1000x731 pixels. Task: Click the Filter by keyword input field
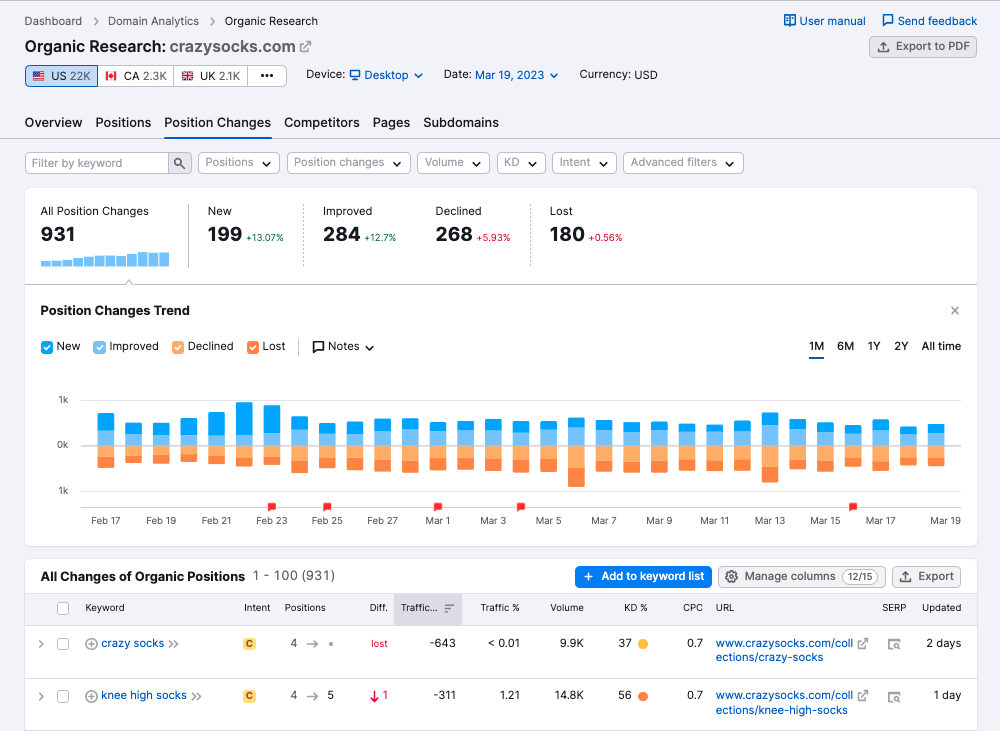pos(97,163)
